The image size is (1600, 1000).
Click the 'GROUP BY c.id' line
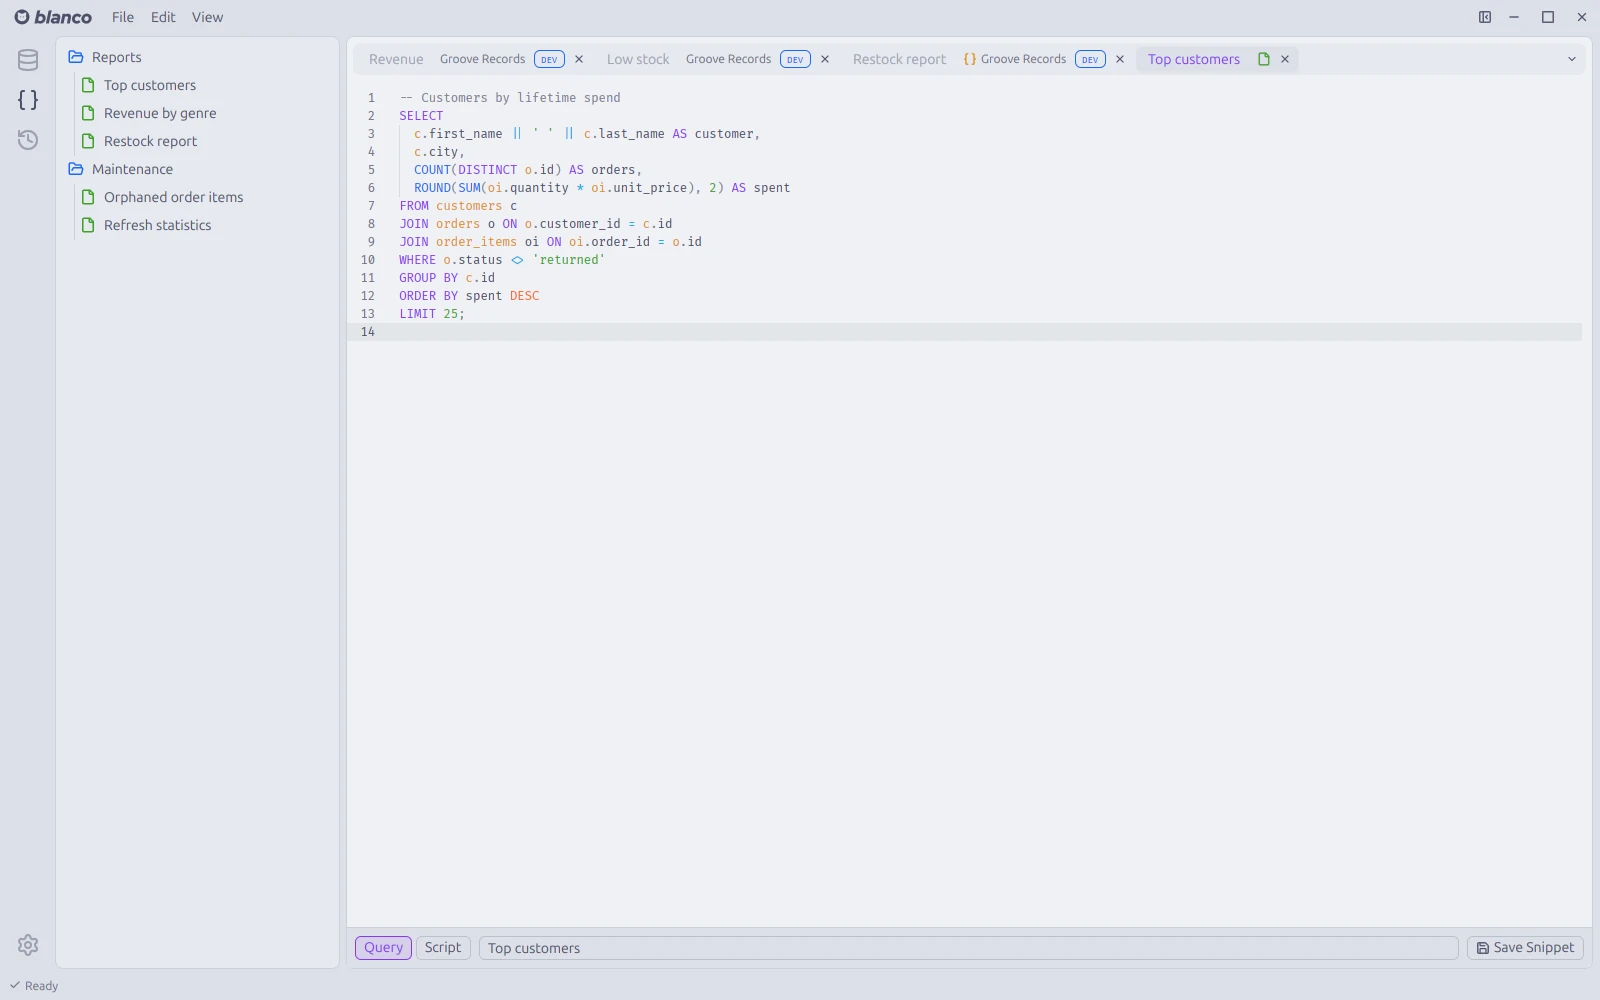pyautogui.click(x=447, y=278)
